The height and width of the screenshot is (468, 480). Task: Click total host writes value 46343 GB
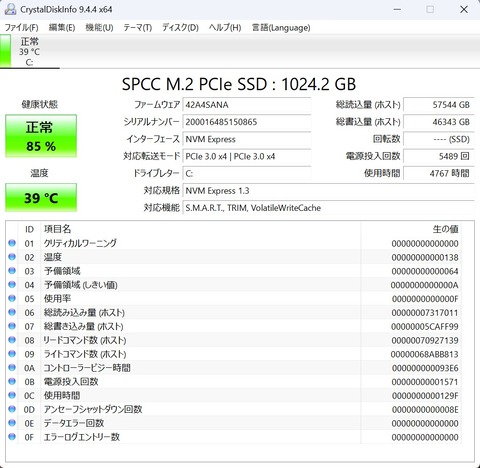pos(438,122)
